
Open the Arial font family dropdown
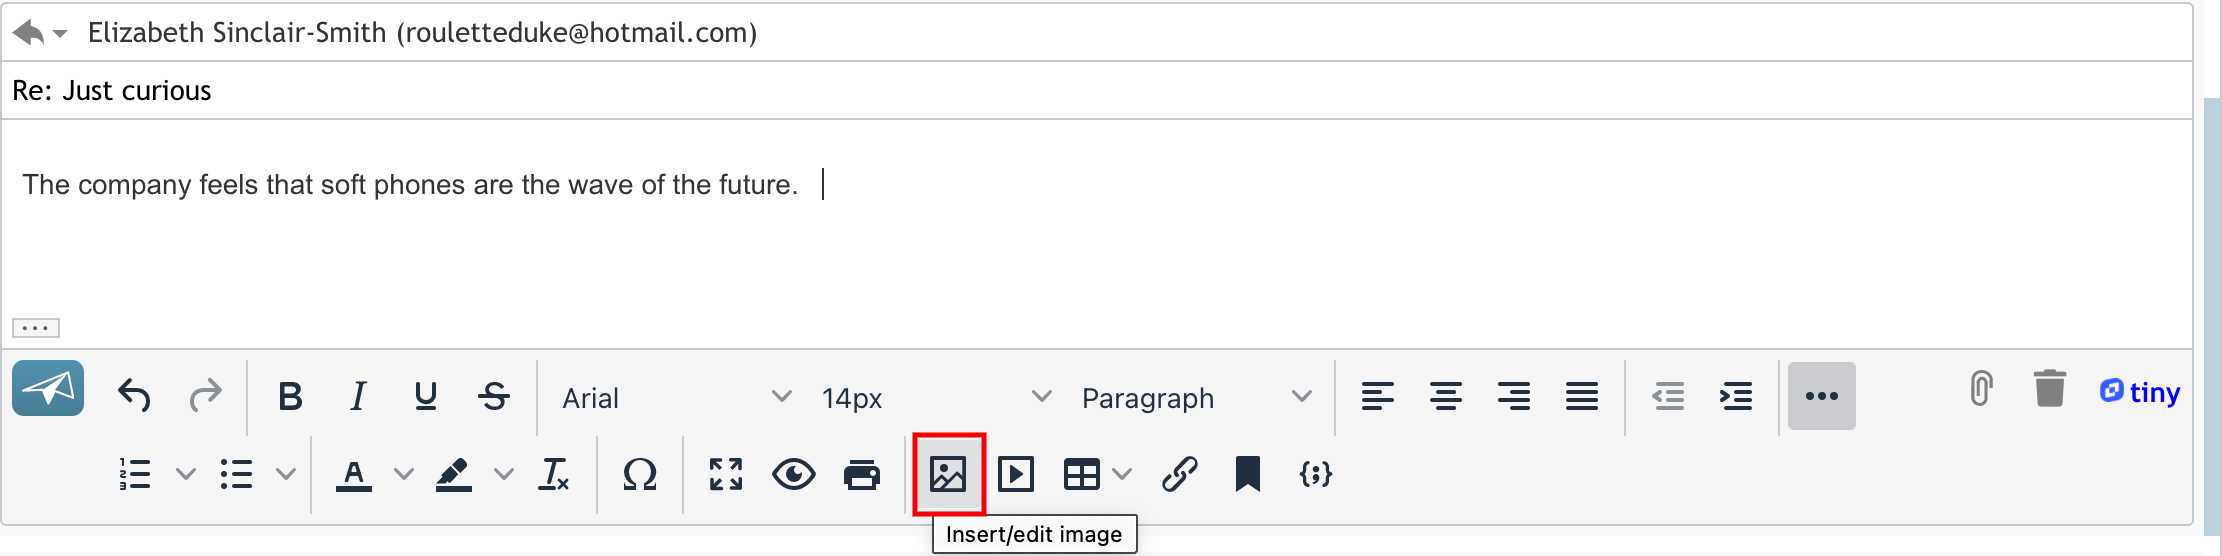pyautogui.click(x=676, y=398)
